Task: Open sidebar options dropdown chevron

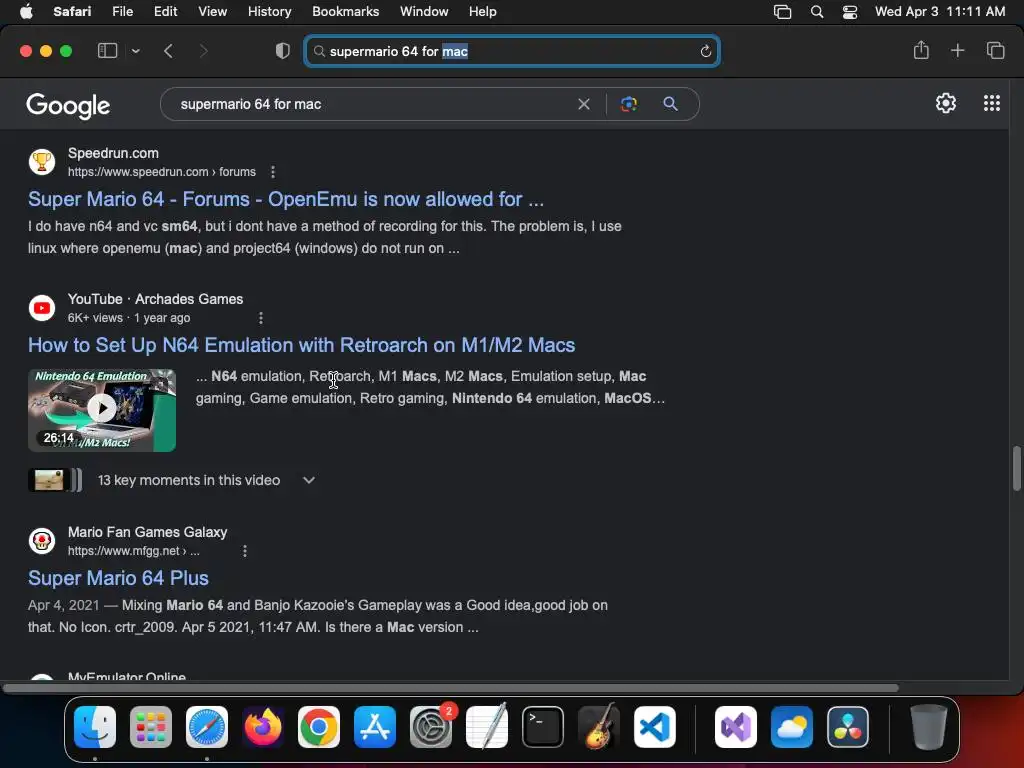Action: pyautogui.click(x=135, y=51)
